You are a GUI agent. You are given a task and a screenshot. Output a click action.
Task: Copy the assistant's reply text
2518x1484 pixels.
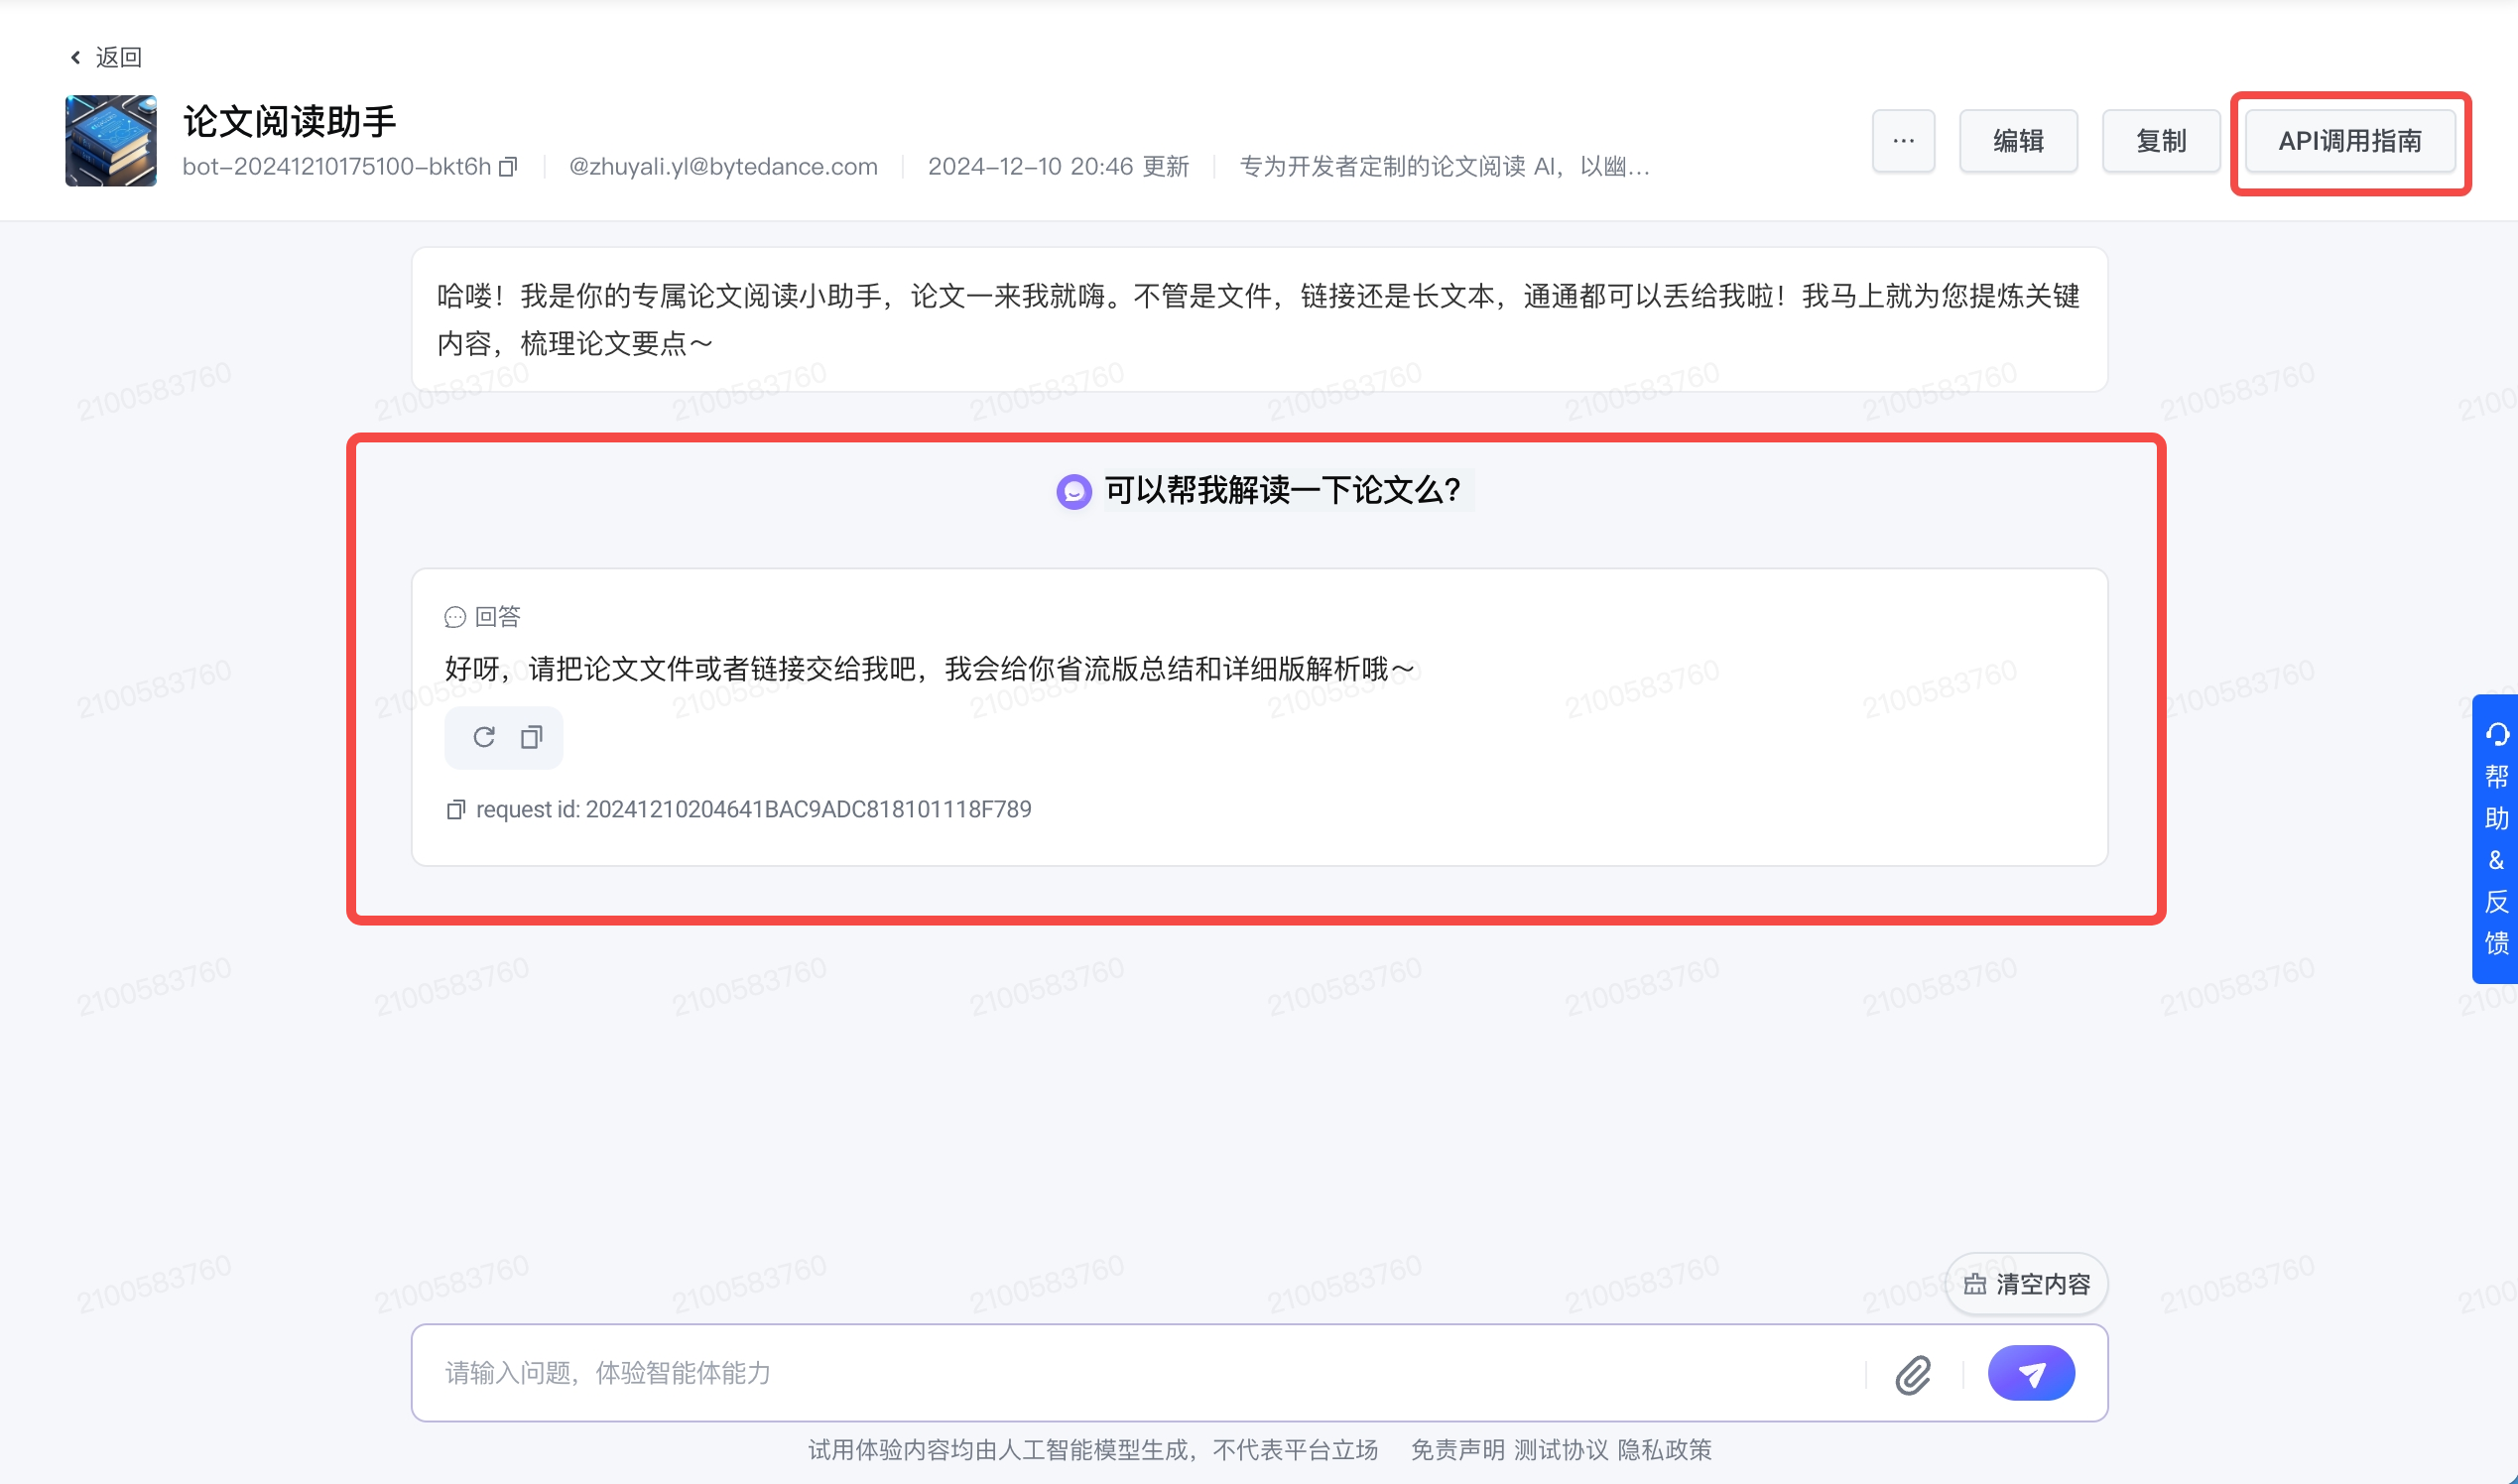[x=530, y=737]
